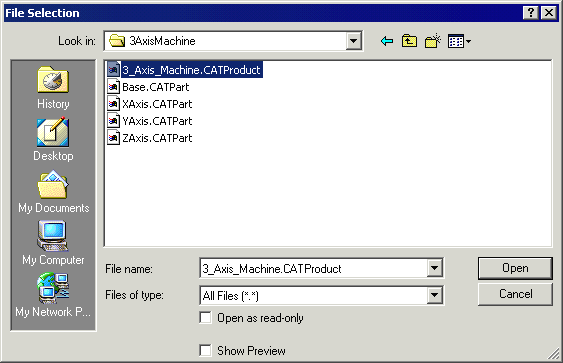Expand the File name dropdown
The image size is (563, 363).
click(x=434, y=268)
